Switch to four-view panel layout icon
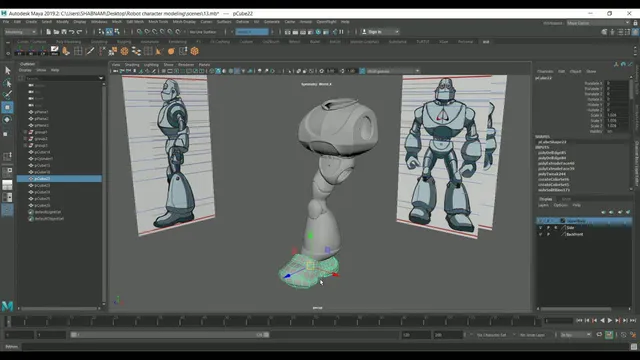This screenshot has height=360, width=640. pos(7,185)
